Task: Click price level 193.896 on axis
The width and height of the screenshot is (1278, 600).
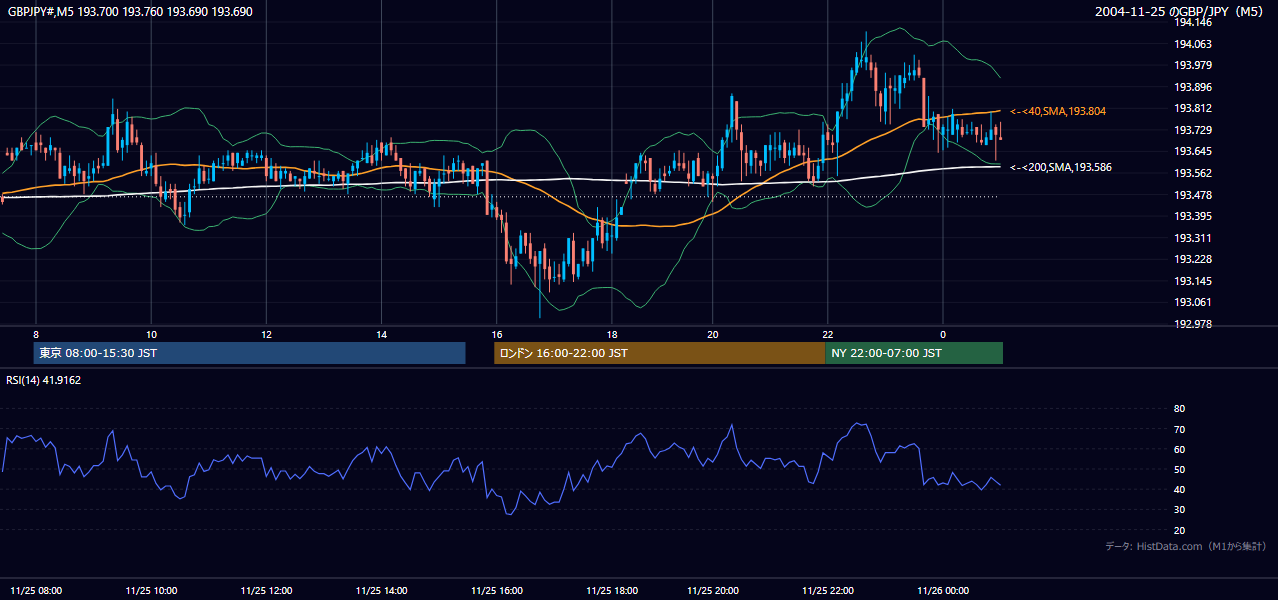Action: (x=1192, y=87)
